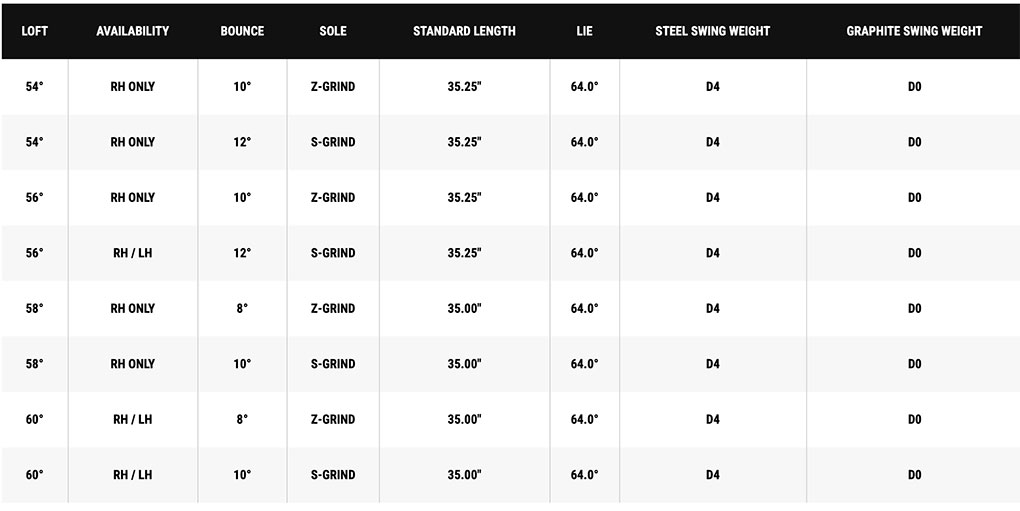Select the GRAPHITE SWING WEIGHT header
Screen dimensions: 1020x511
(x=914, y=31)
